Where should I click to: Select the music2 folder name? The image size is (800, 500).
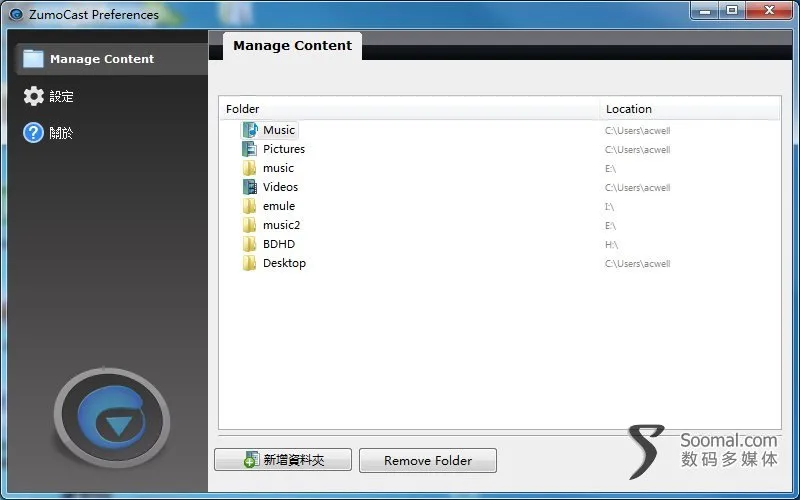(x=281, y=225)
